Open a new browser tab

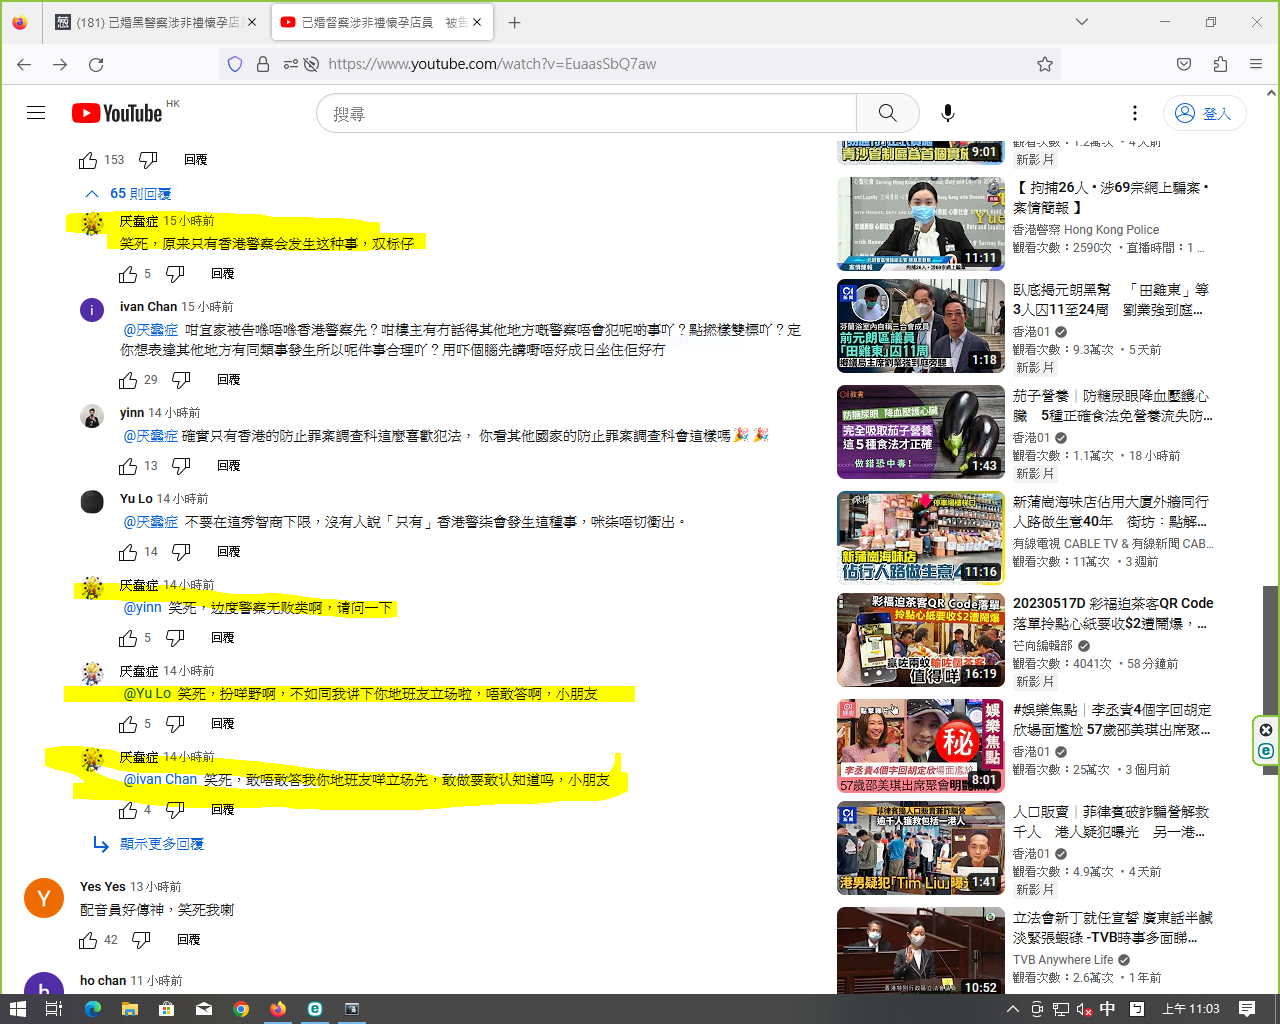(514, 22)
